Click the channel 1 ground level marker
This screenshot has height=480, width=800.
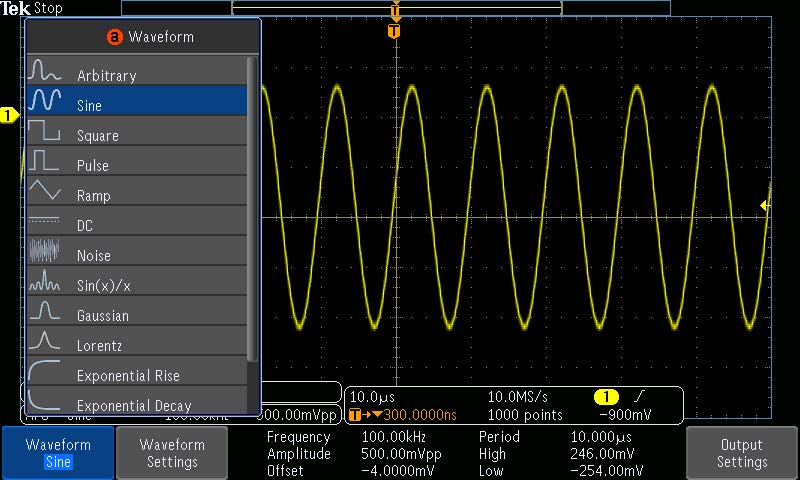(x=10, y=116)
